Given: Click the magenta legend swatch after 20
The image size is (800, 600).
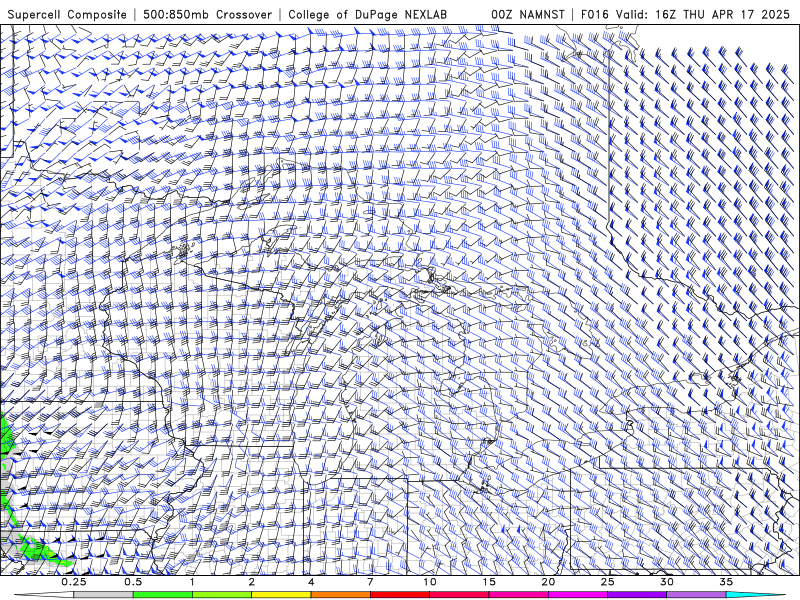Looking at the screenshot, I should [x=578, y=595].
